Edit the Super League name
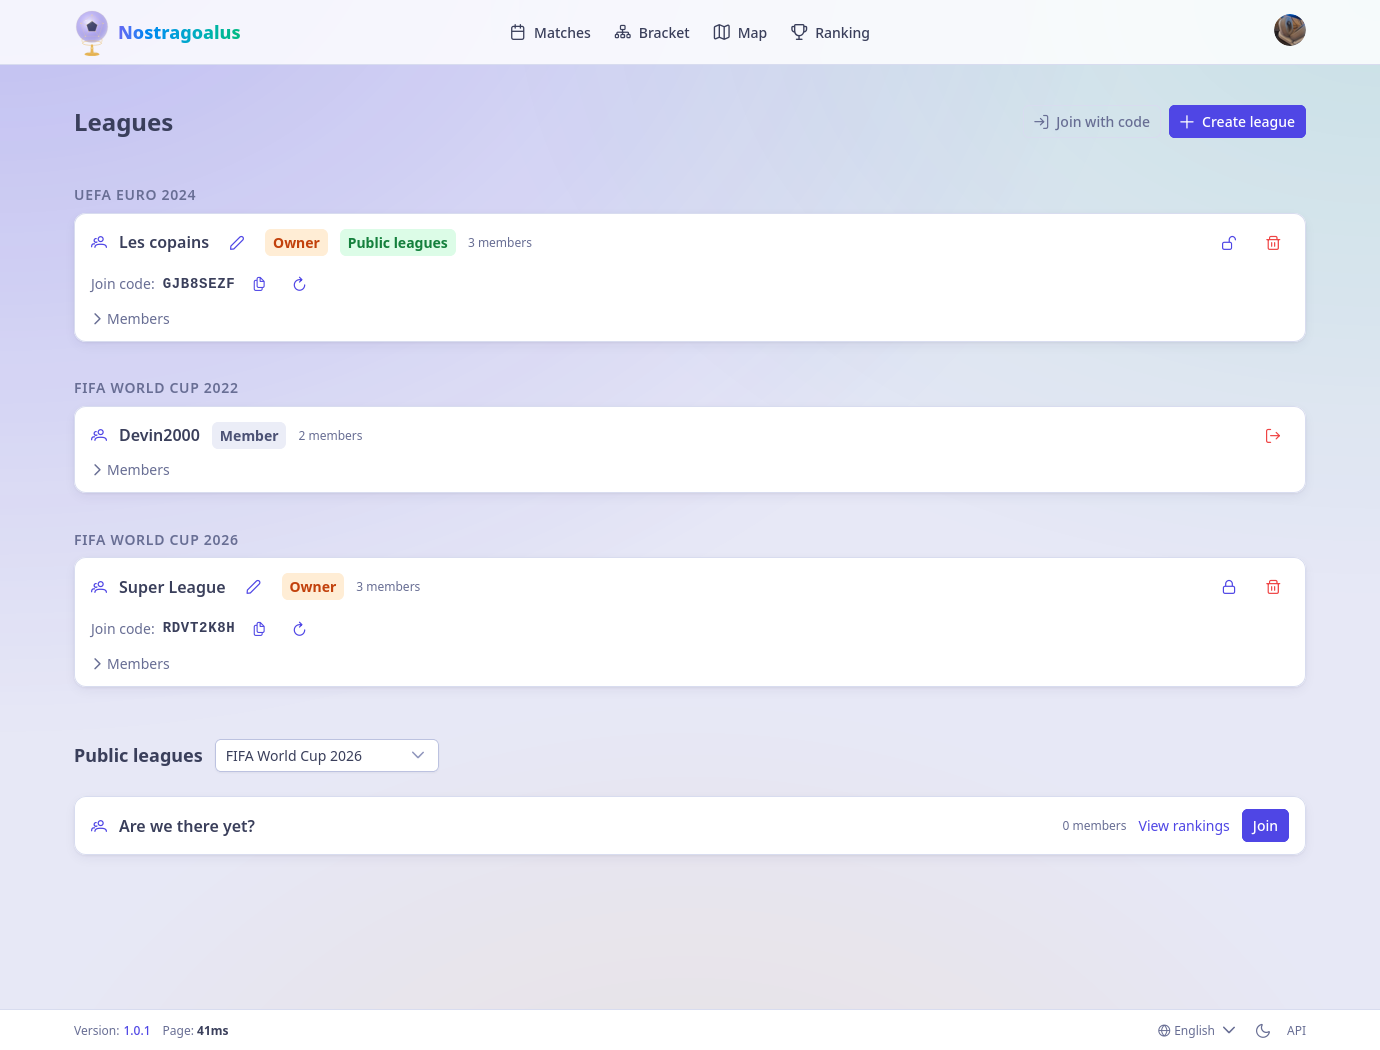1380x1050 pixels. [254, 587]
